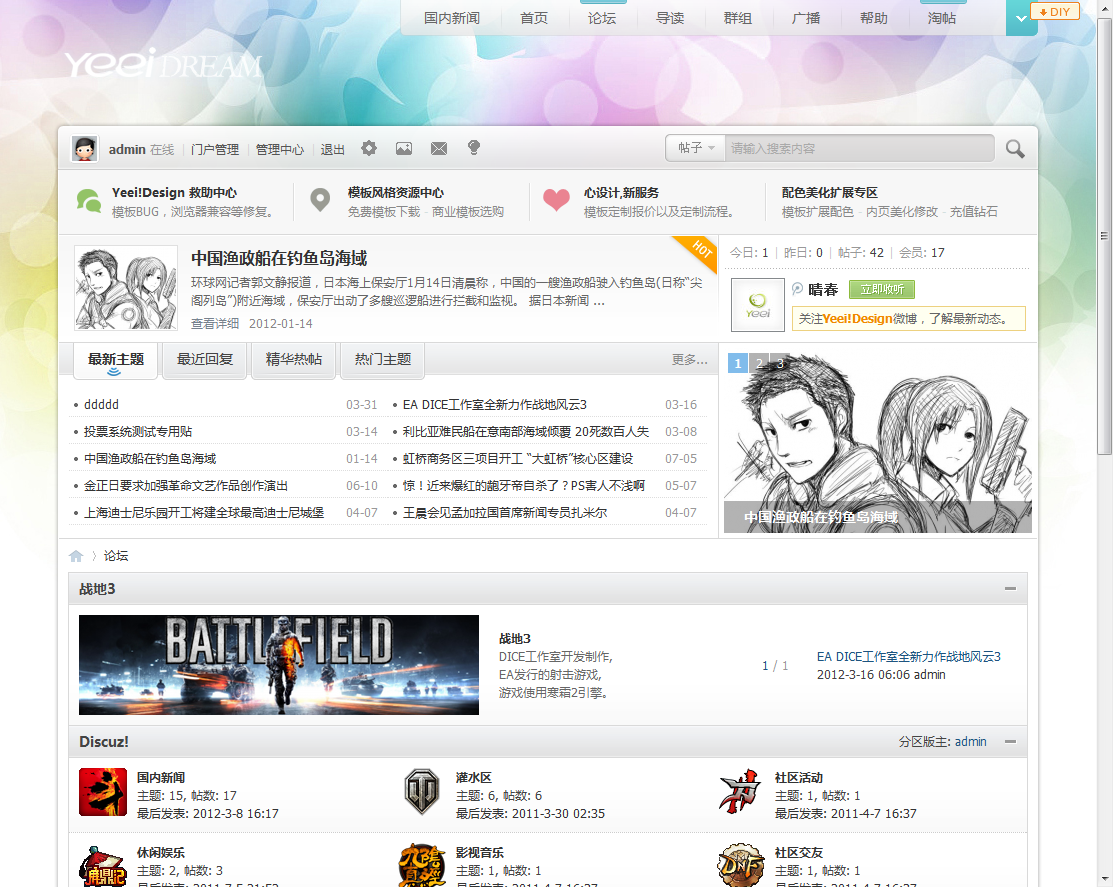Select slideshow page 2 indicator

click(760, 363)
